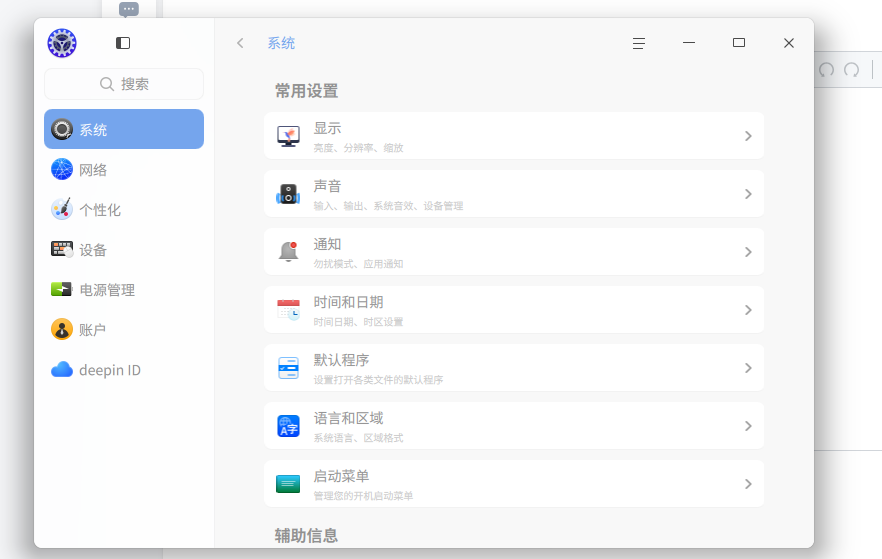Open 账户 accounts section
The height and width of the screenshot is (559, 882).
pyautogui.click(x=124, y=330)
